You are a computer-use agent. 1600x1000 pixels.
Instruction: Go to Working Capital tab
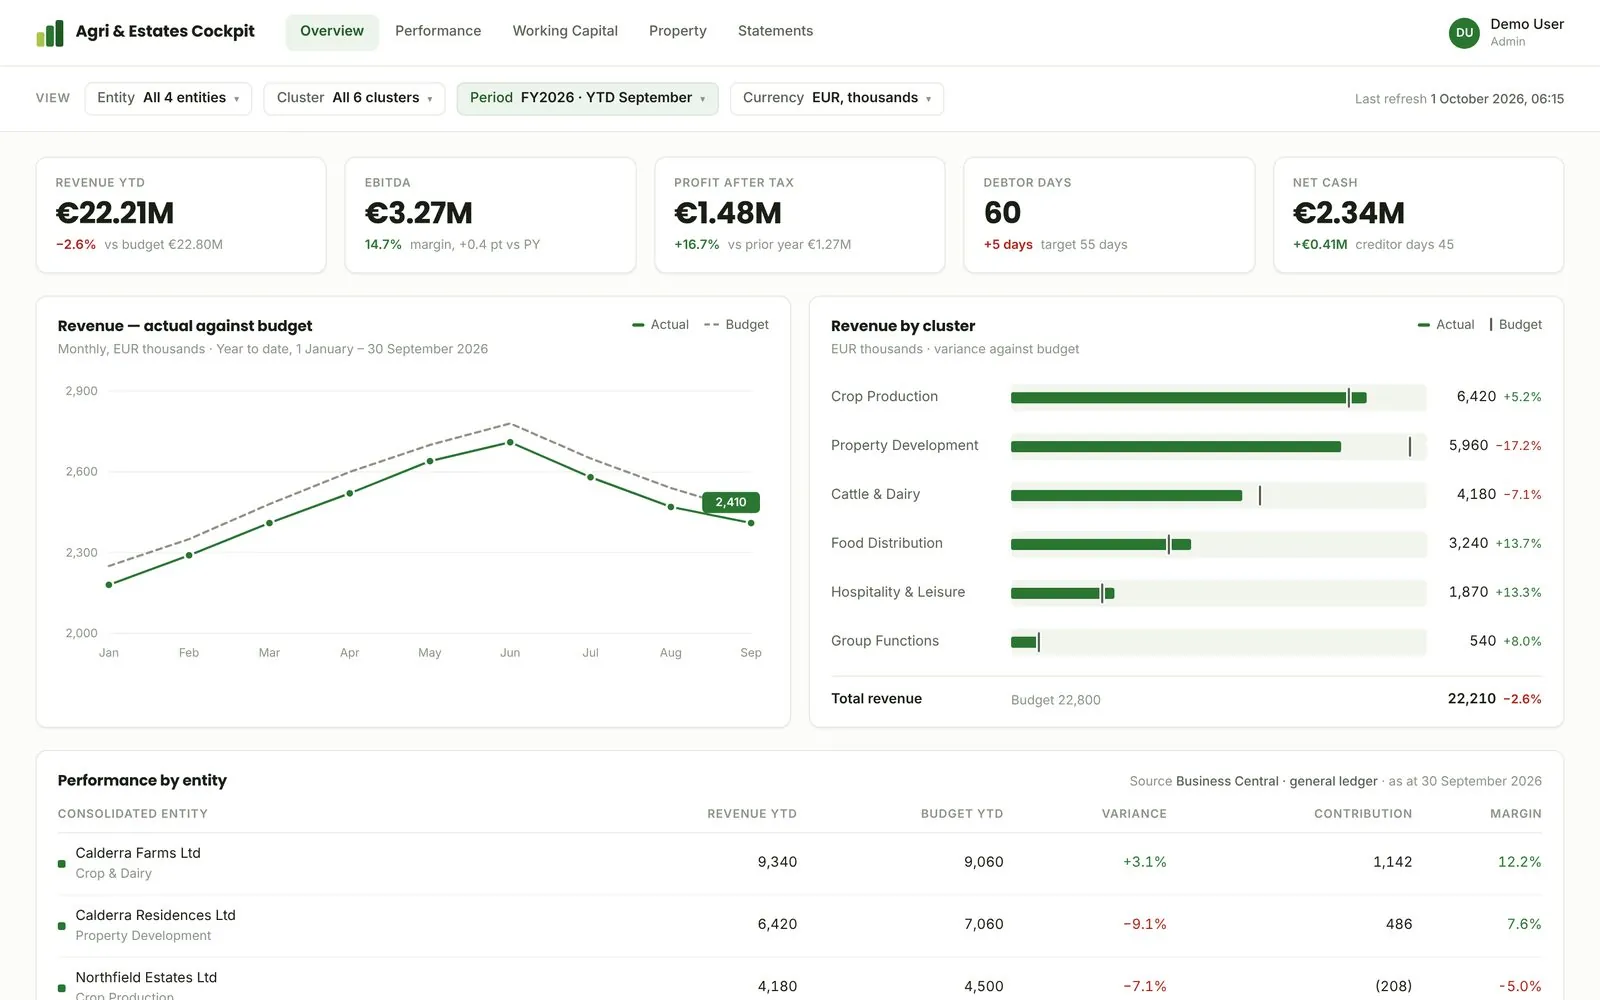[565, 32]
